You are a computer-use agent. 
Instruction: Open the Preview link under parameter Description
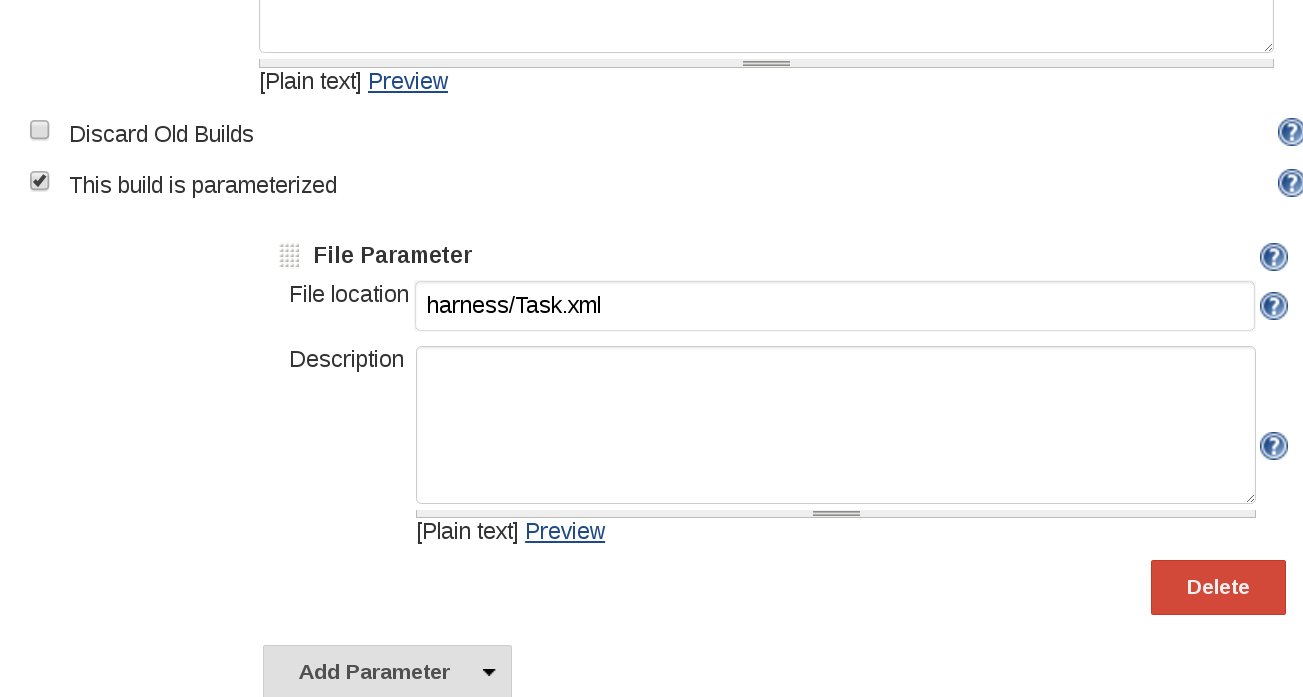click(565, 531)
